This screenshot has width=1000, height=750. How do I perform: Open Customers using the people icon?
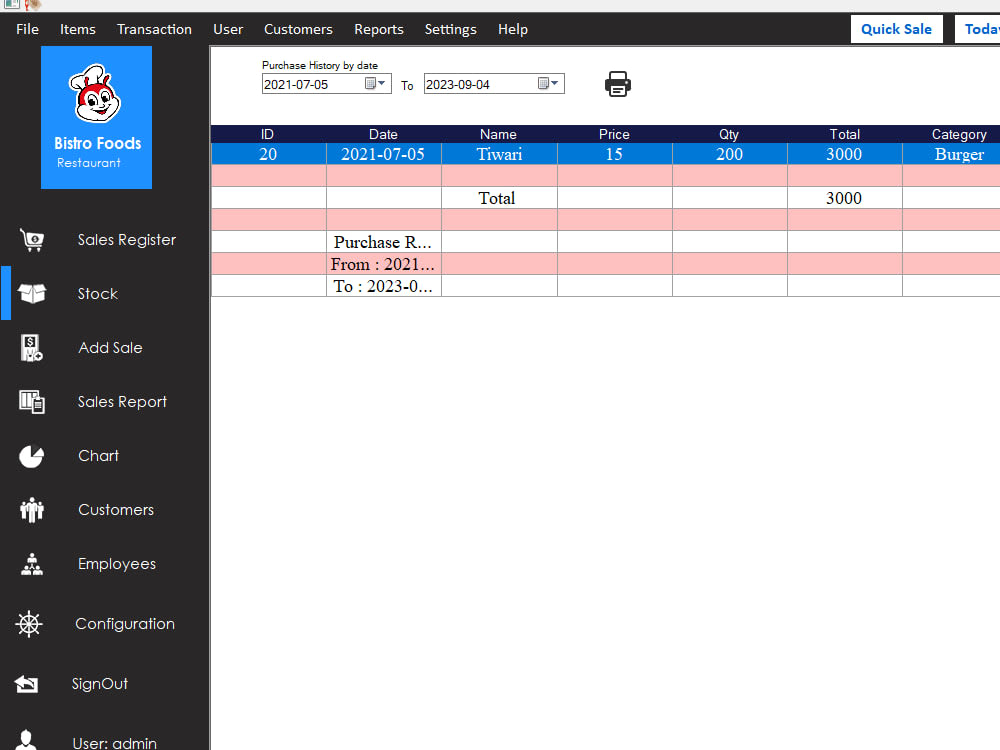click(31, 509)
